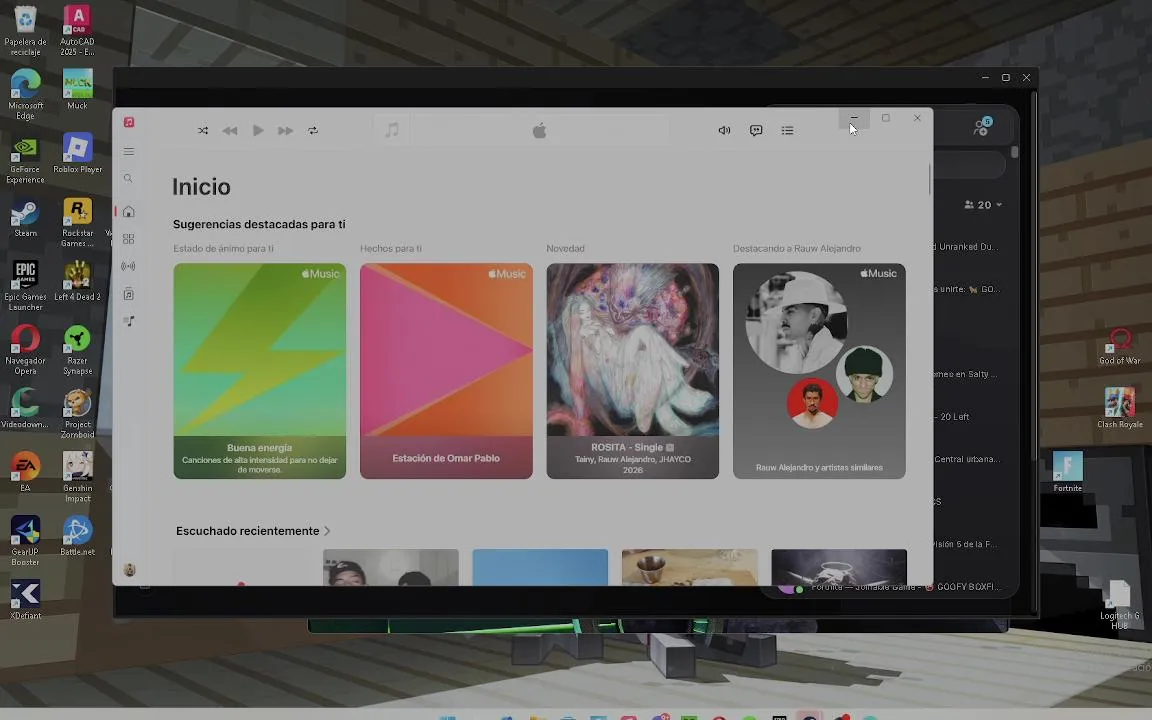
Task: Open Navegador Opera desktop shortcut
Action: click(x=26, y=349)
